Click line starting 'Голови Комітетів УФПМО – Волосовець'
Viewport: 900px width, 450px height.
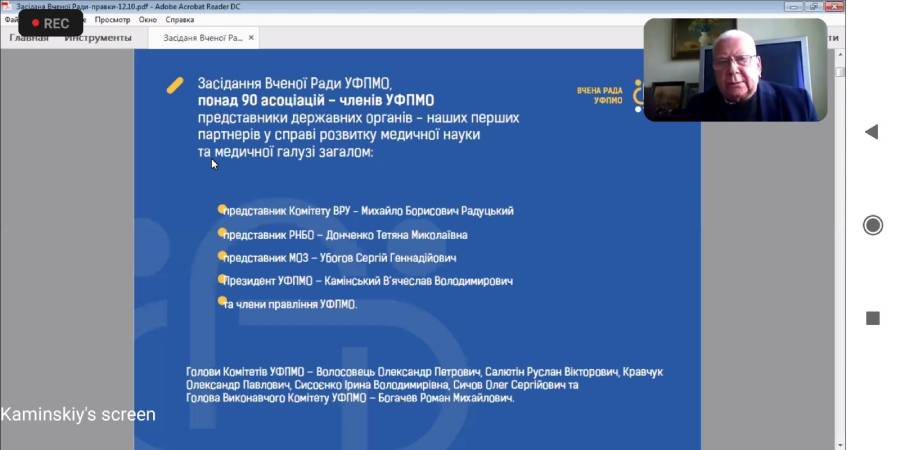(425, 372)
